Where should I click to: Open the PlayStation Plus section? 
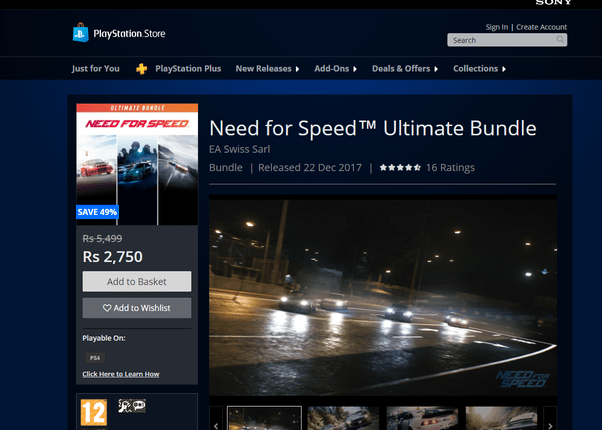coord(188,69)
